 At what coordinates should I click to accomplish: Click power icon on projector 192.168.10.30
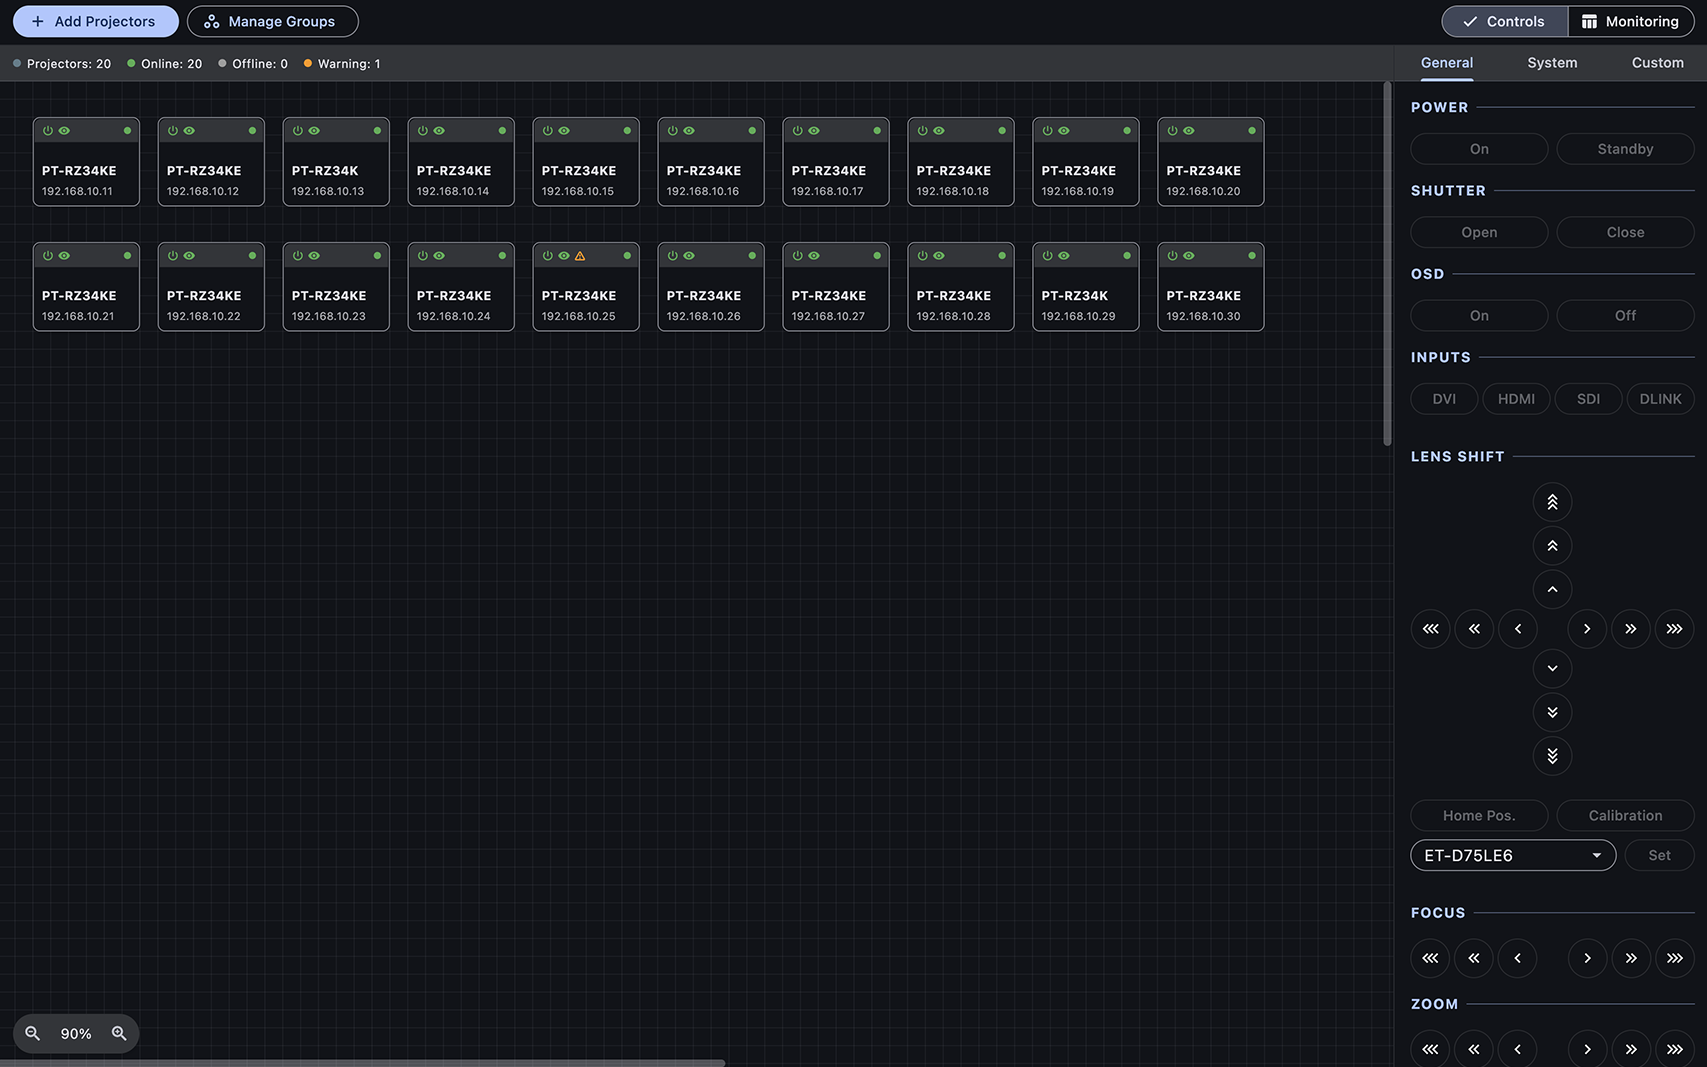pyautogui.click(x=1173, y=256)
